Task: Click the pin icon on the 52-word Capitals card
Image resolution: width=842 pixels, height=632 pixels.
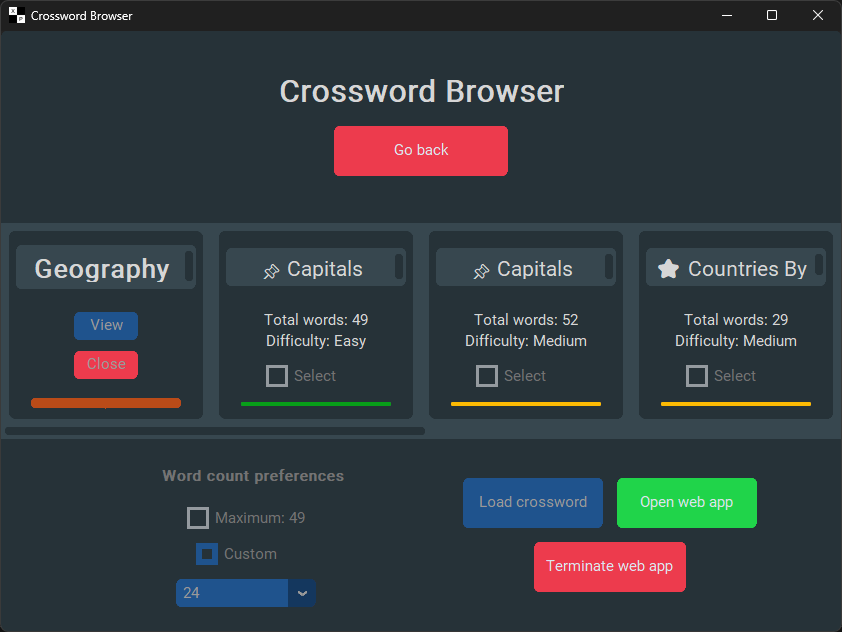Action: tap(481, 271)
